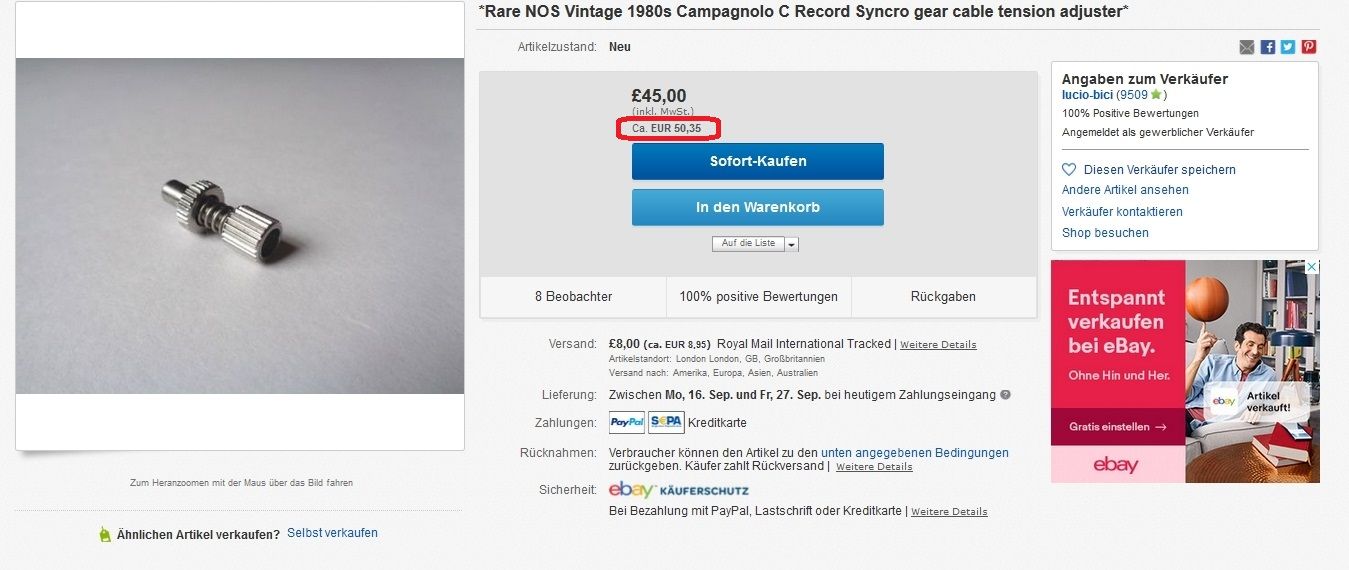Click the PayPal payment logo
This screenshot has height=570, width=1349.
tap(627, 423)
